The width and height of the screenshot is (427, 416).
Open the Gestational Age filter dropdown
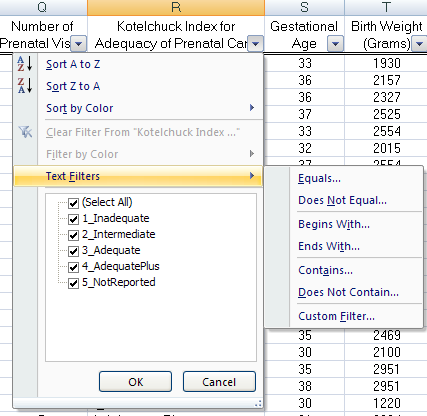[335, 44]
